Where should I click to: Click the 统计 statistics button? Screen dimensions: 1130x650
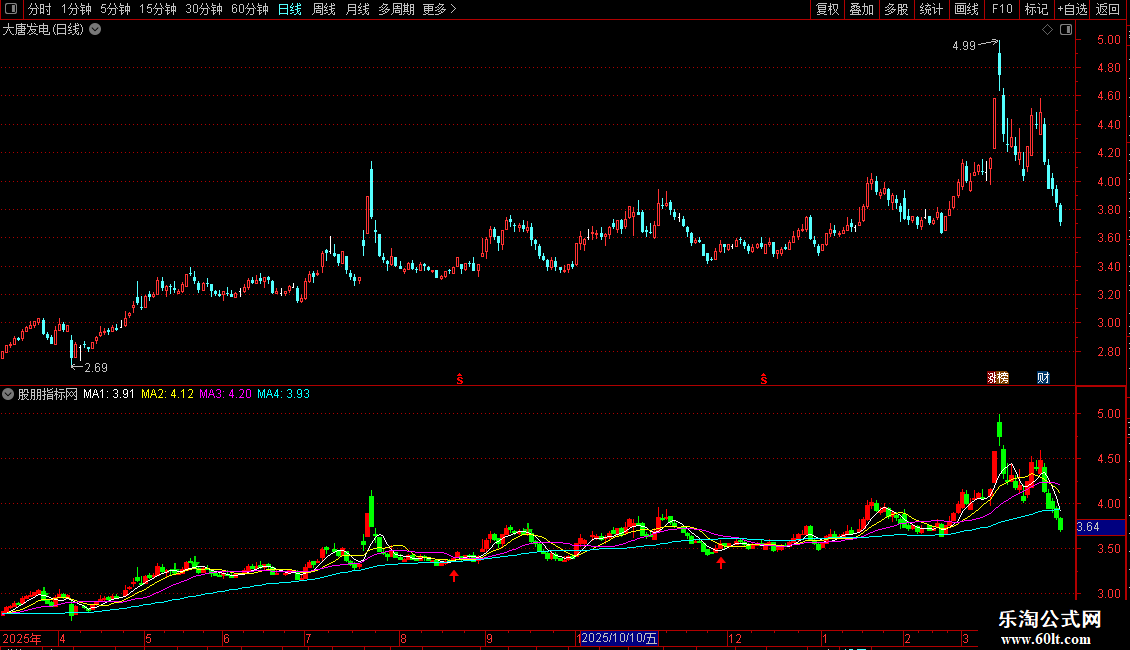(x=931, y=9)
